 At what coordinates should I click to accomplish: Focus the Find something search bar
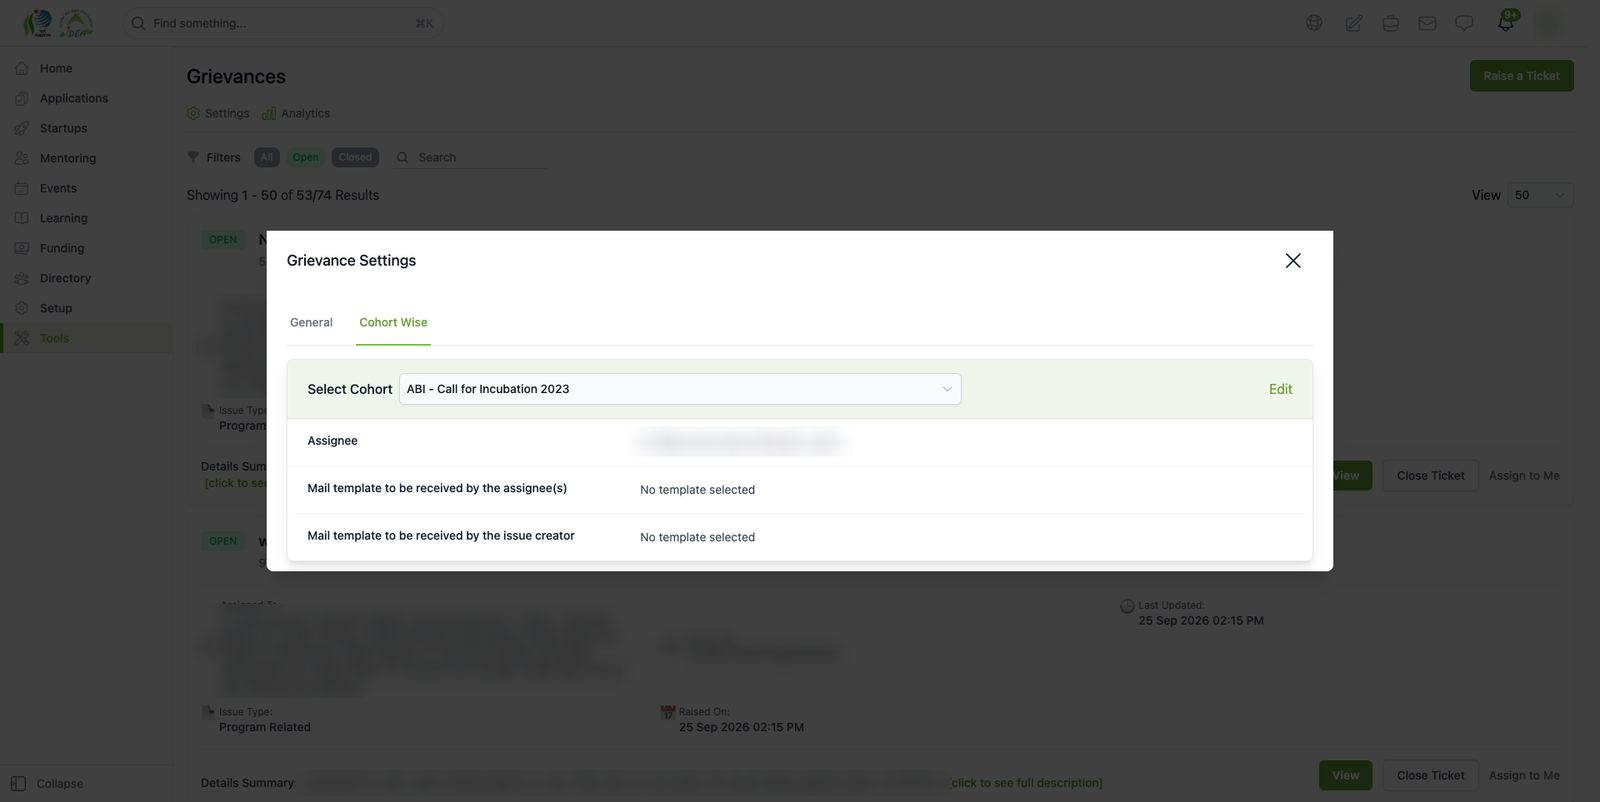click(x=283, y=23)
